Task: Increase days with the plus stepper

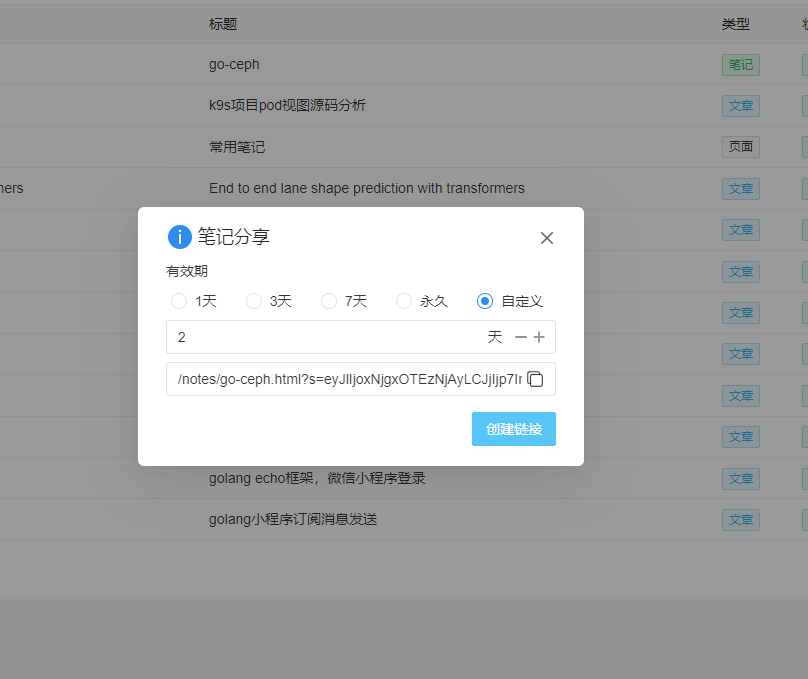Action: click(x=539, y=337)
